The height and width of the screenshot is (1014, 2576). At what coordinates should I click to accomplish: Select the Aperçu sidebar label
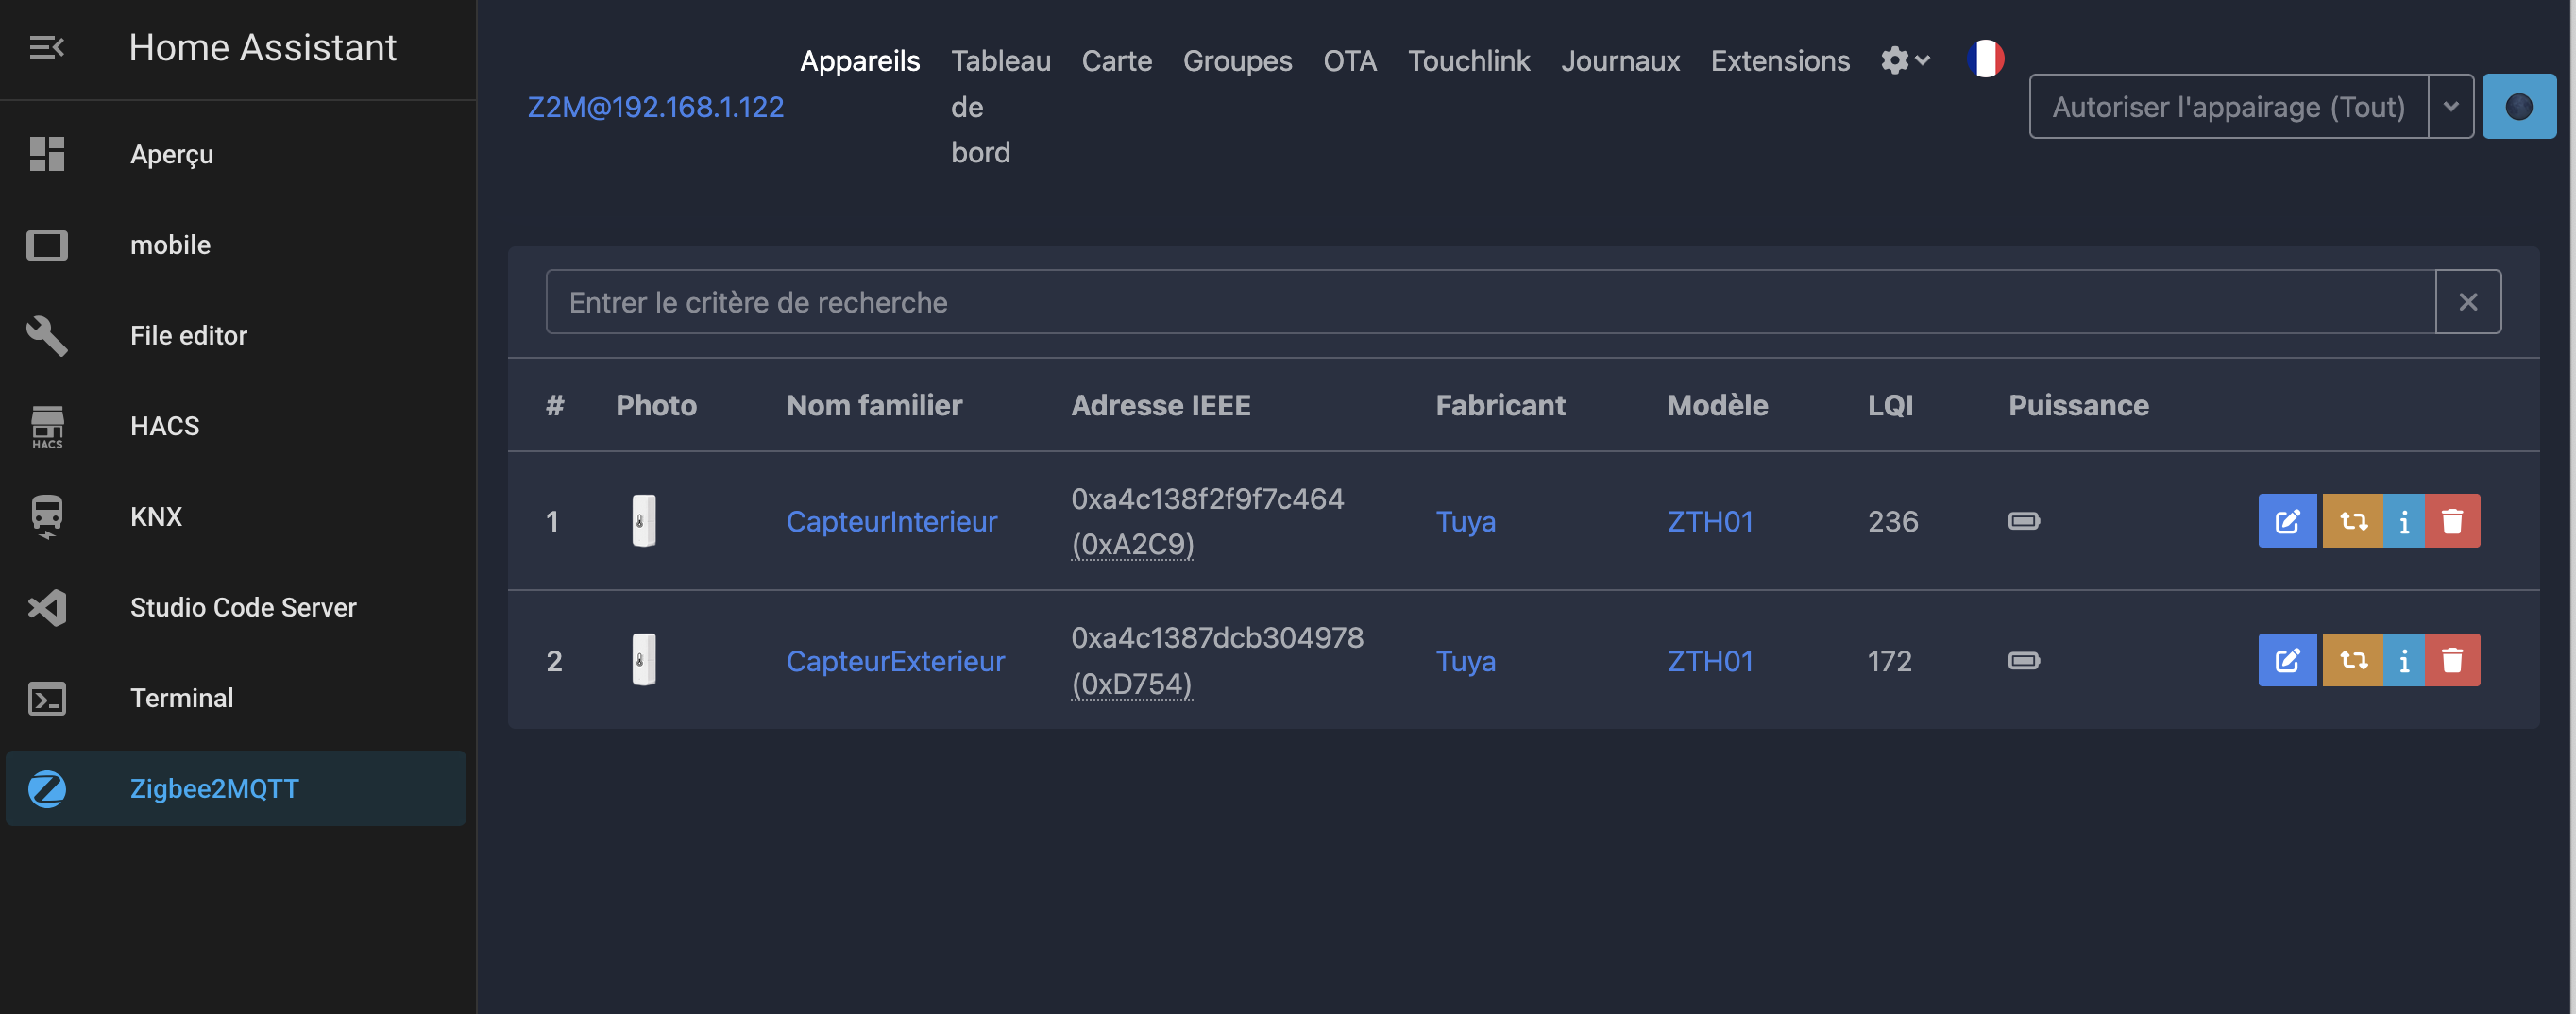[x=172, y=154]
